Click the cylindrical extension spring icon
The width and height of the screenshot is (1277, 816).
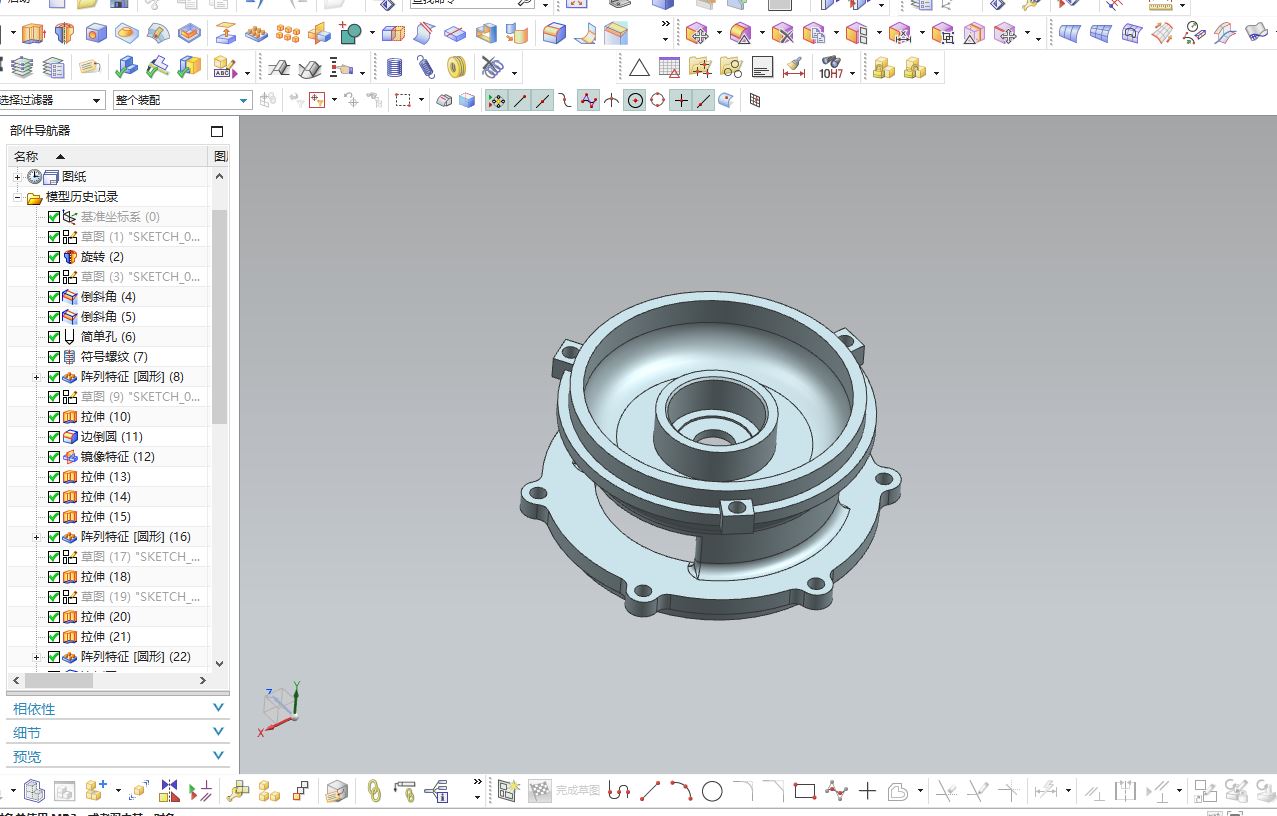(426, 68)
